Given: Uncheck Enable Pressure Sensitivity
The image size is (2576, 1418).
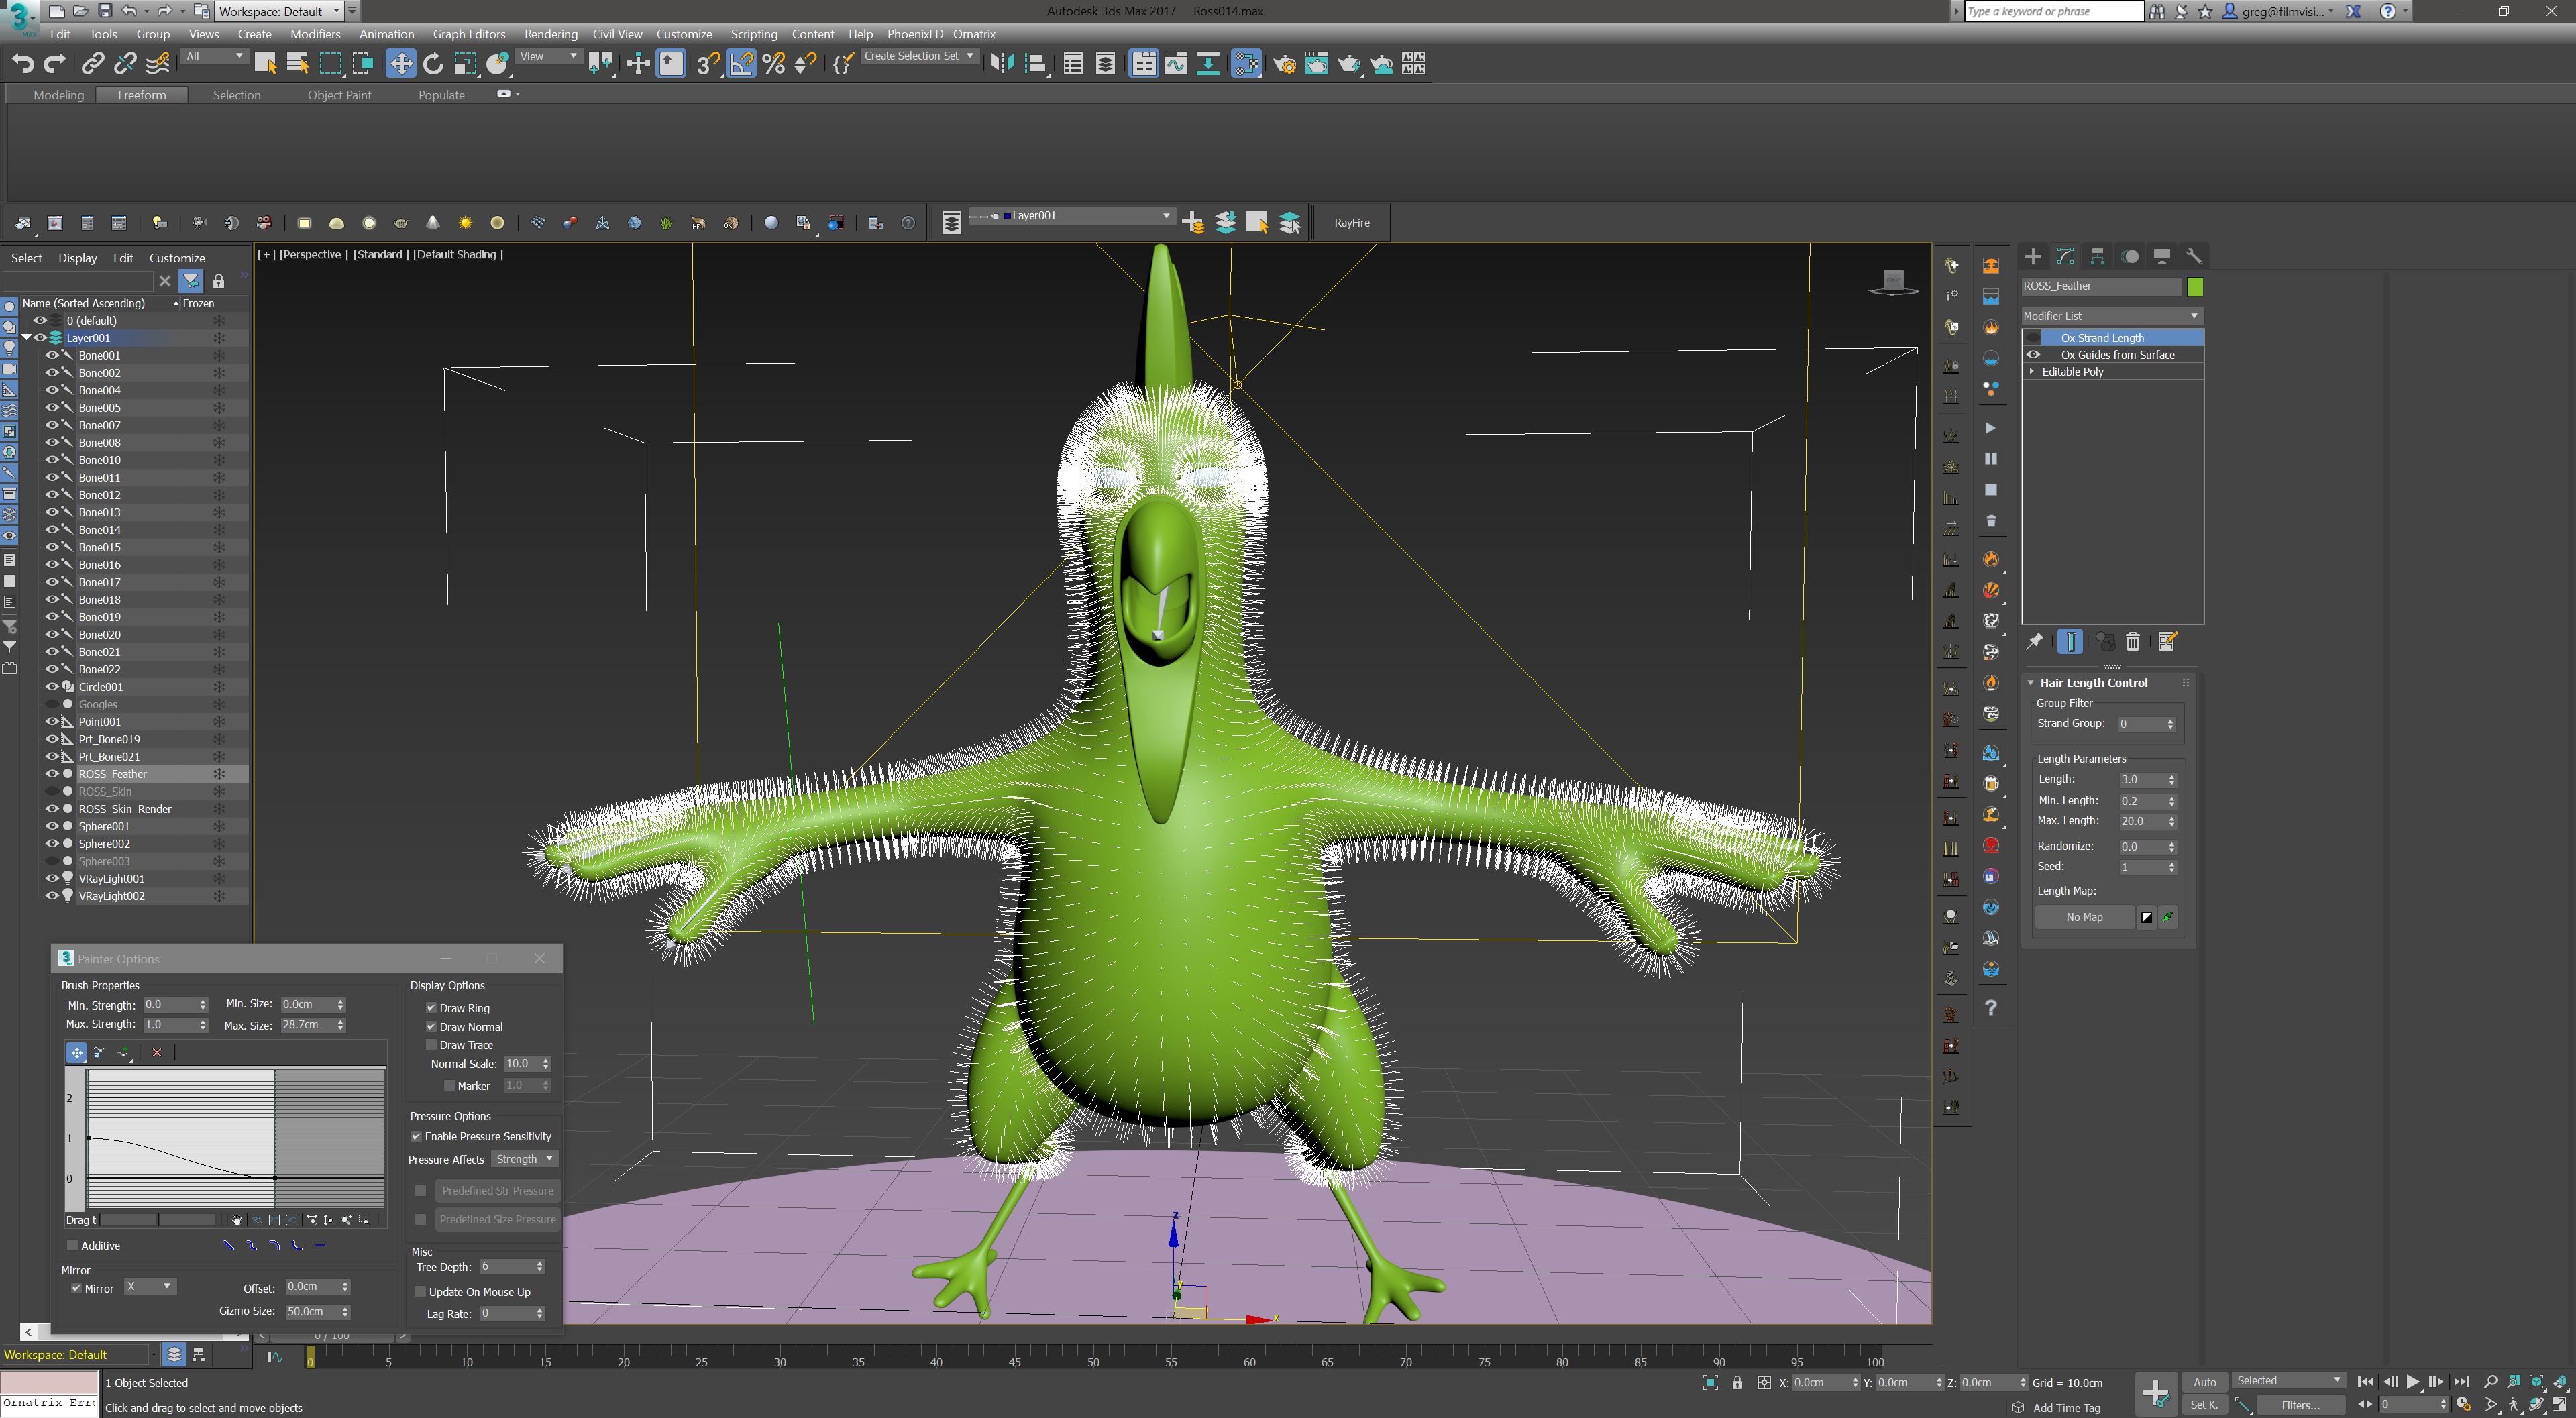Looking at the screenshot, I should 417,1136.
